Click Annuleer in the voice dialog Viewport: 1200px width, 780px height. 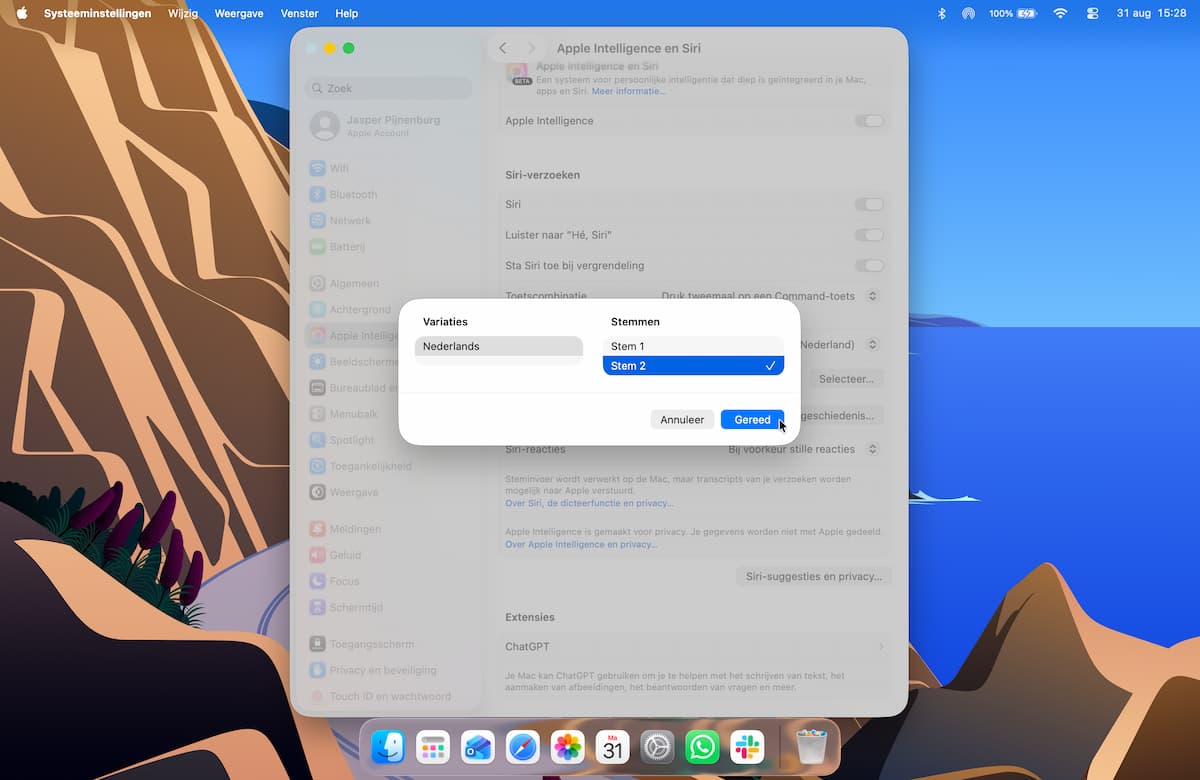click(x=682, y=420)
